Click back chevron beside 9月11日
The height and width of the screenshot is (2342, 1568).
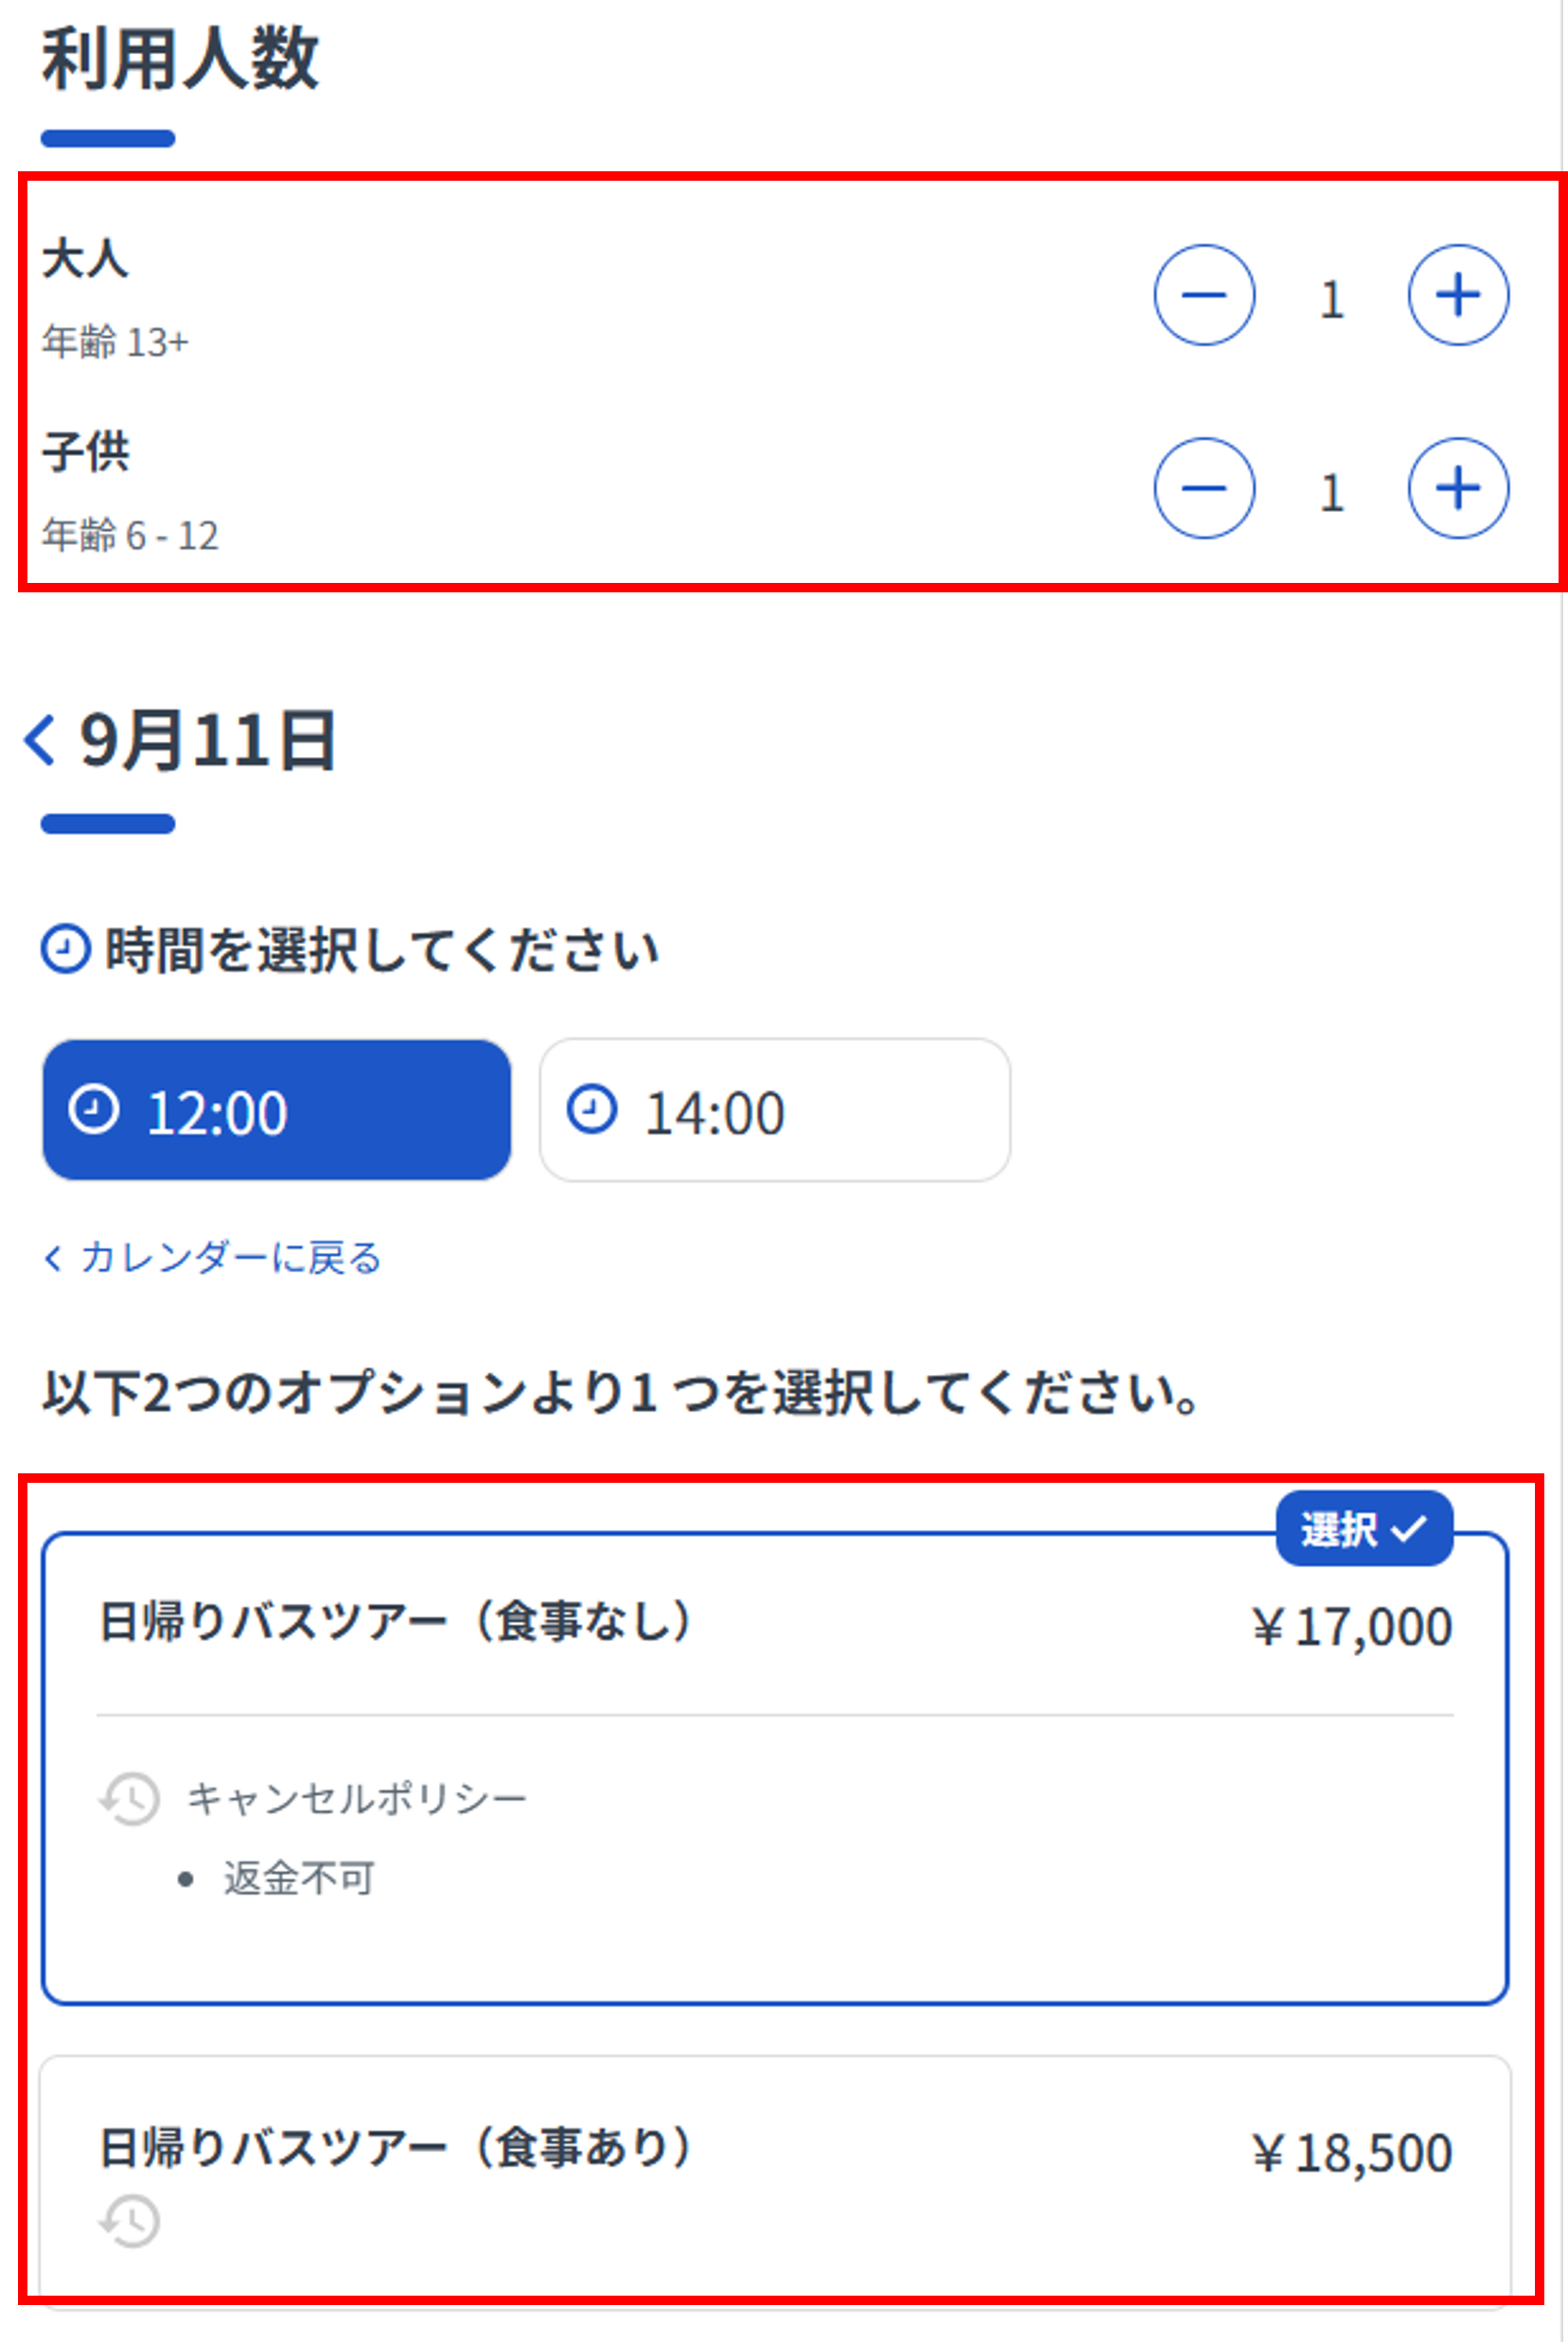[40, 741]
